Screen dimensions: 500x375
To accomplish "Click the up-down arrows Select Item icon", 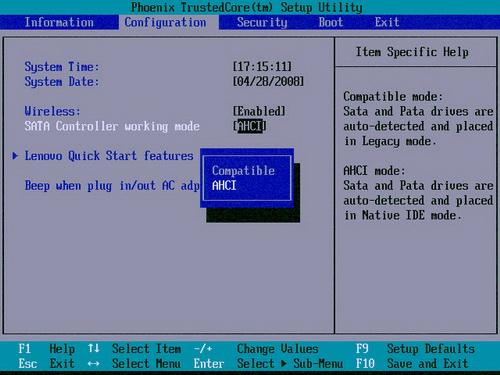I will tap(94, 349).
